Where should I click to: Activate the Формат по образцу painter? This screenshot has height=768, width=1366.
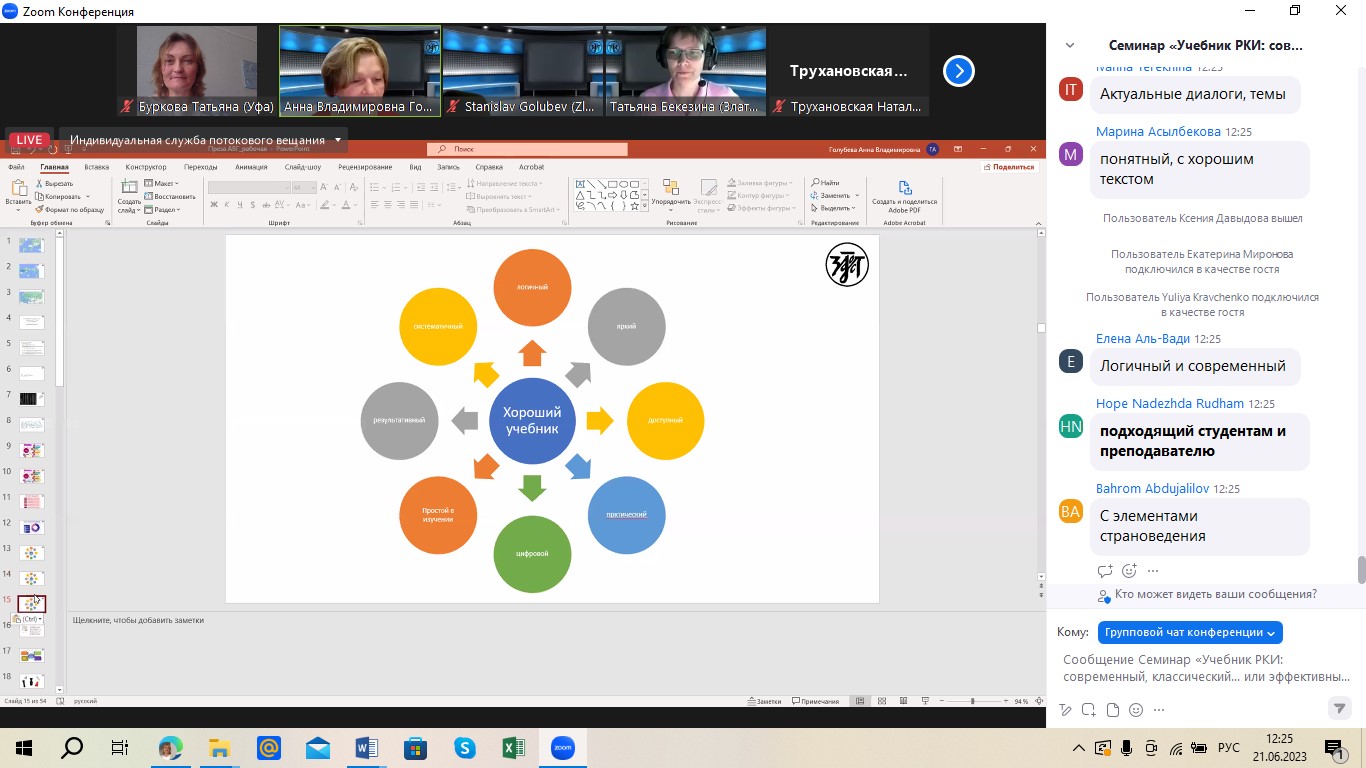pos(70,210)
